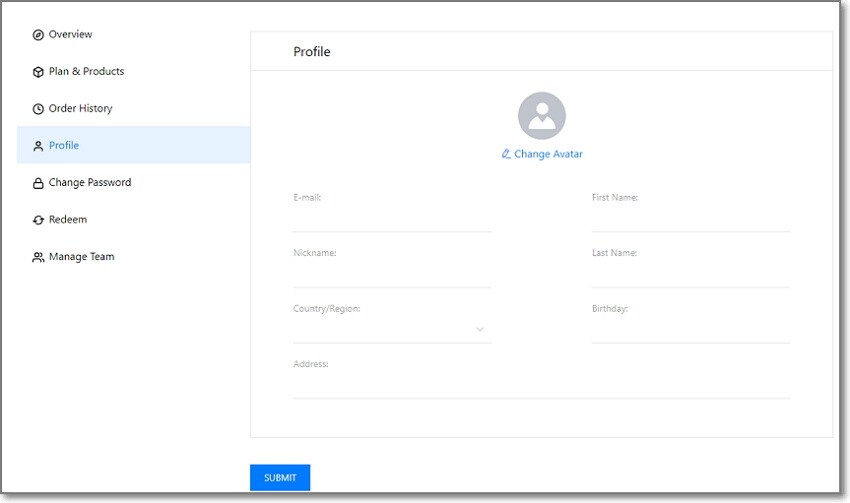Focus the E-mail input field
The height and width of the screenshot is (503, 850).
click(x=392, y=219)
